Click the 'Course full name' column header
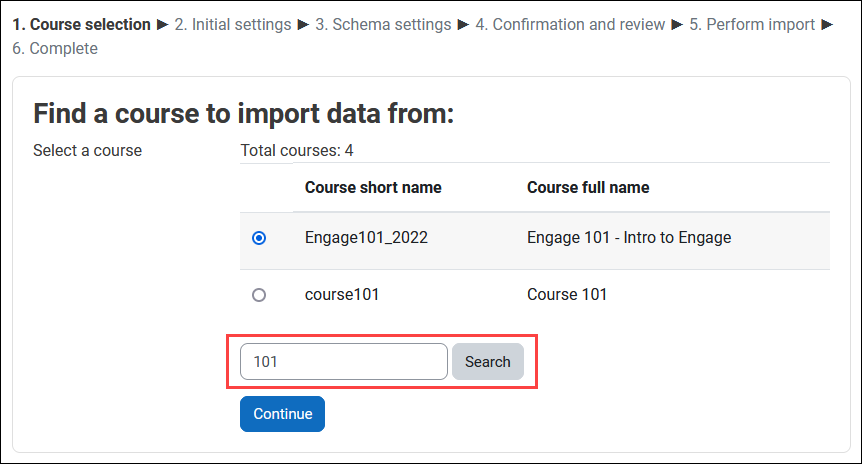 588,187
